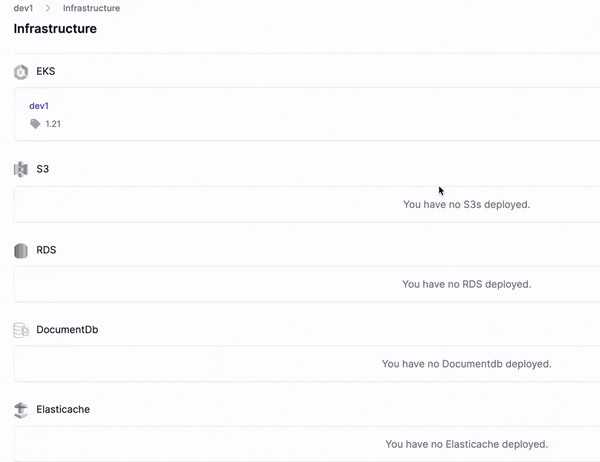Click the RDS section heading

[46, 250]
